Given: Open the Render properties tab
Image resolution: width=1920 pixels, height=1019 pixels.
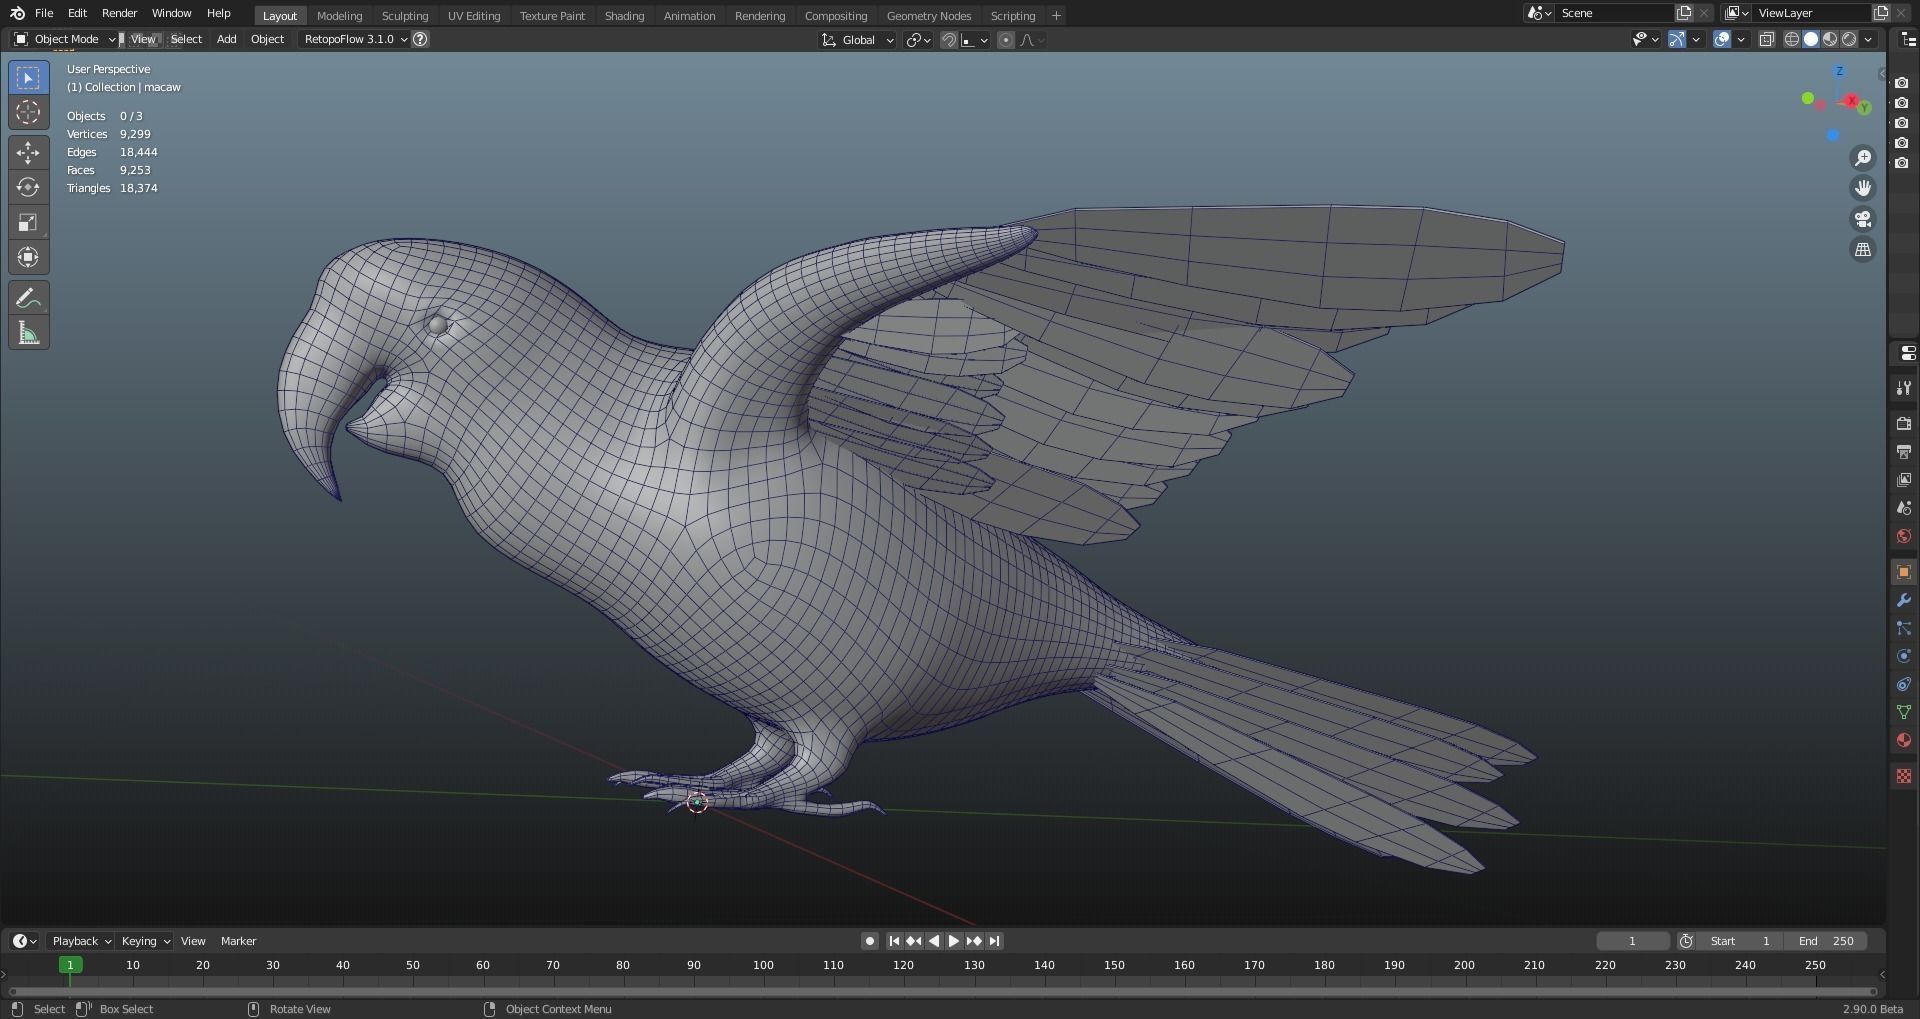Looking at the screenshot, I should click(1904, 424).
